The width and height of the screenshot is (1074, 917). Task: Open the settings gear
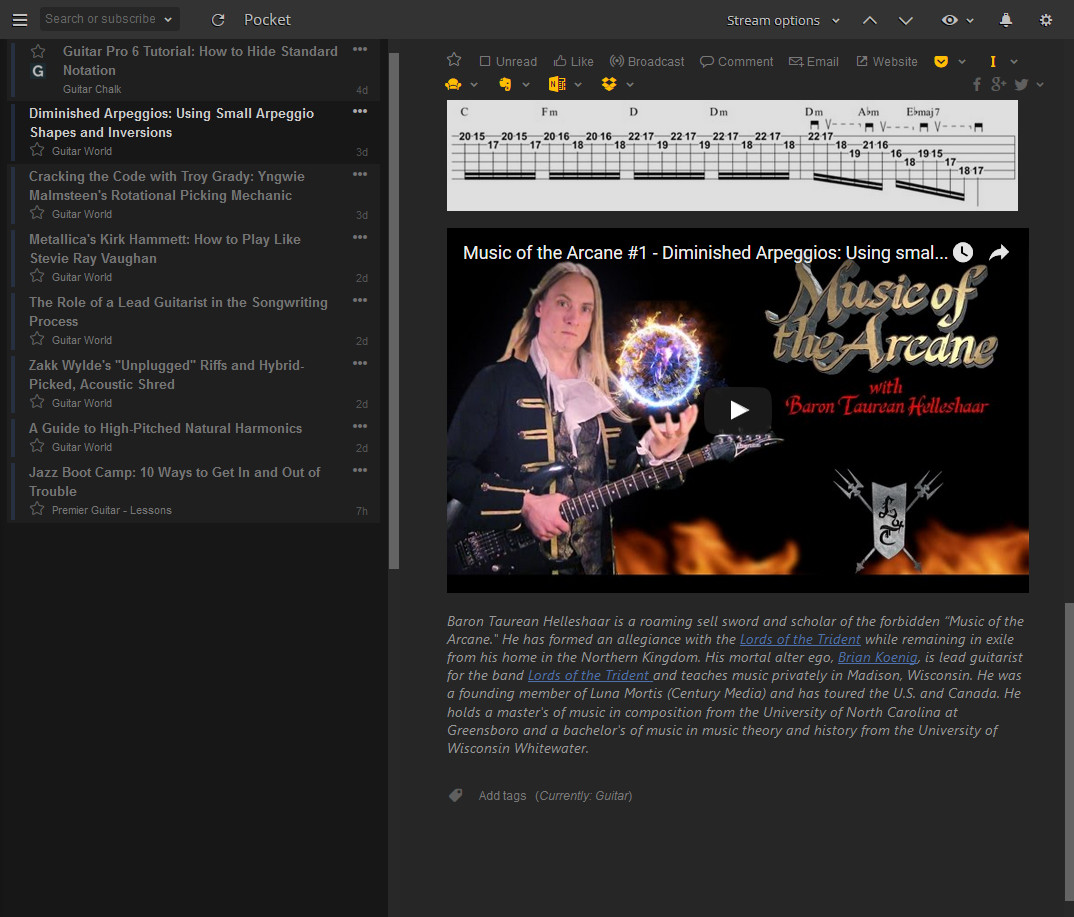(1045, 20)
